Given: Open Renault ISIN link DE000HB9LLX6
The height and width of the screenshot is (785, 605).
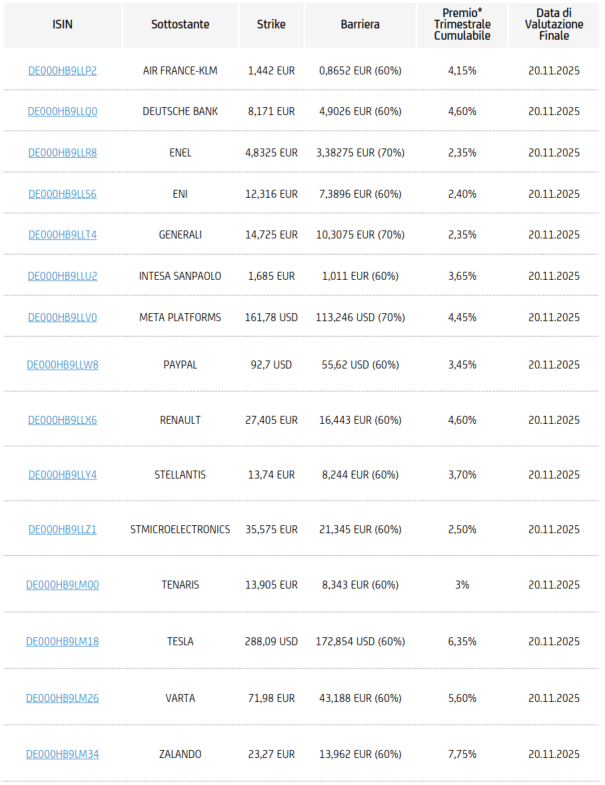Looking at the screenshot, I should tap(63, 420).
